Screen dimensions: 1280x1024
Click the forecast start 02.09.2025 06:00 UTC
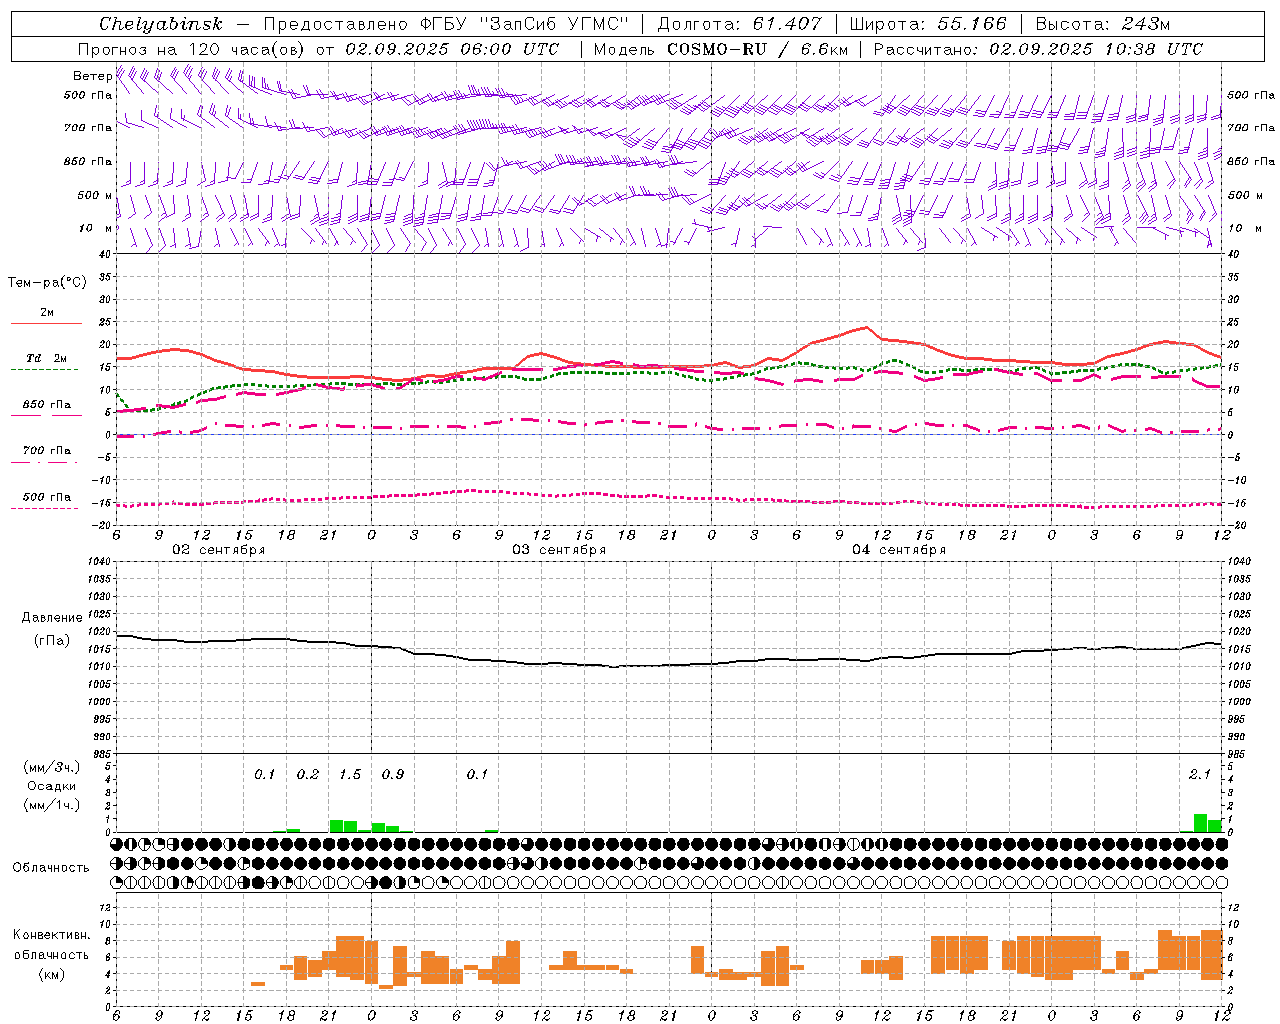[x=452, y=49]
